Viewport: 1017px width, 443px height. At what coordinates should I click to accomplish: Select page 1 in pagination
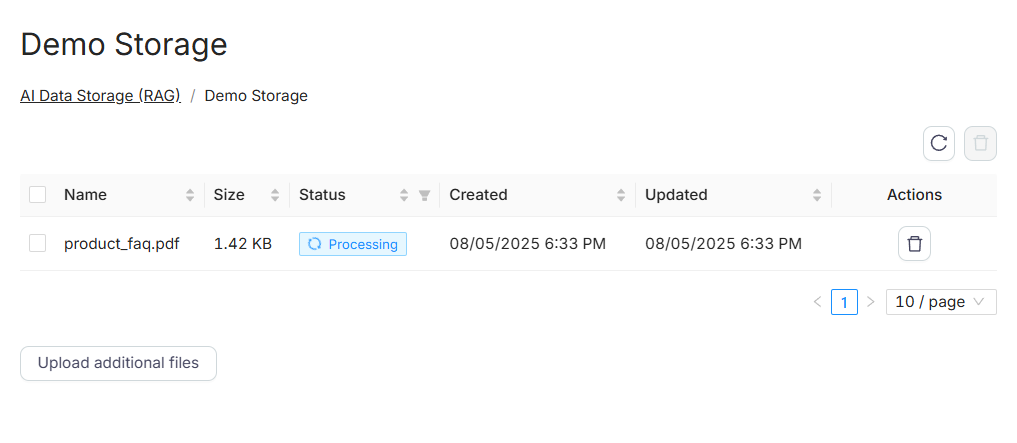pos(844,302)
